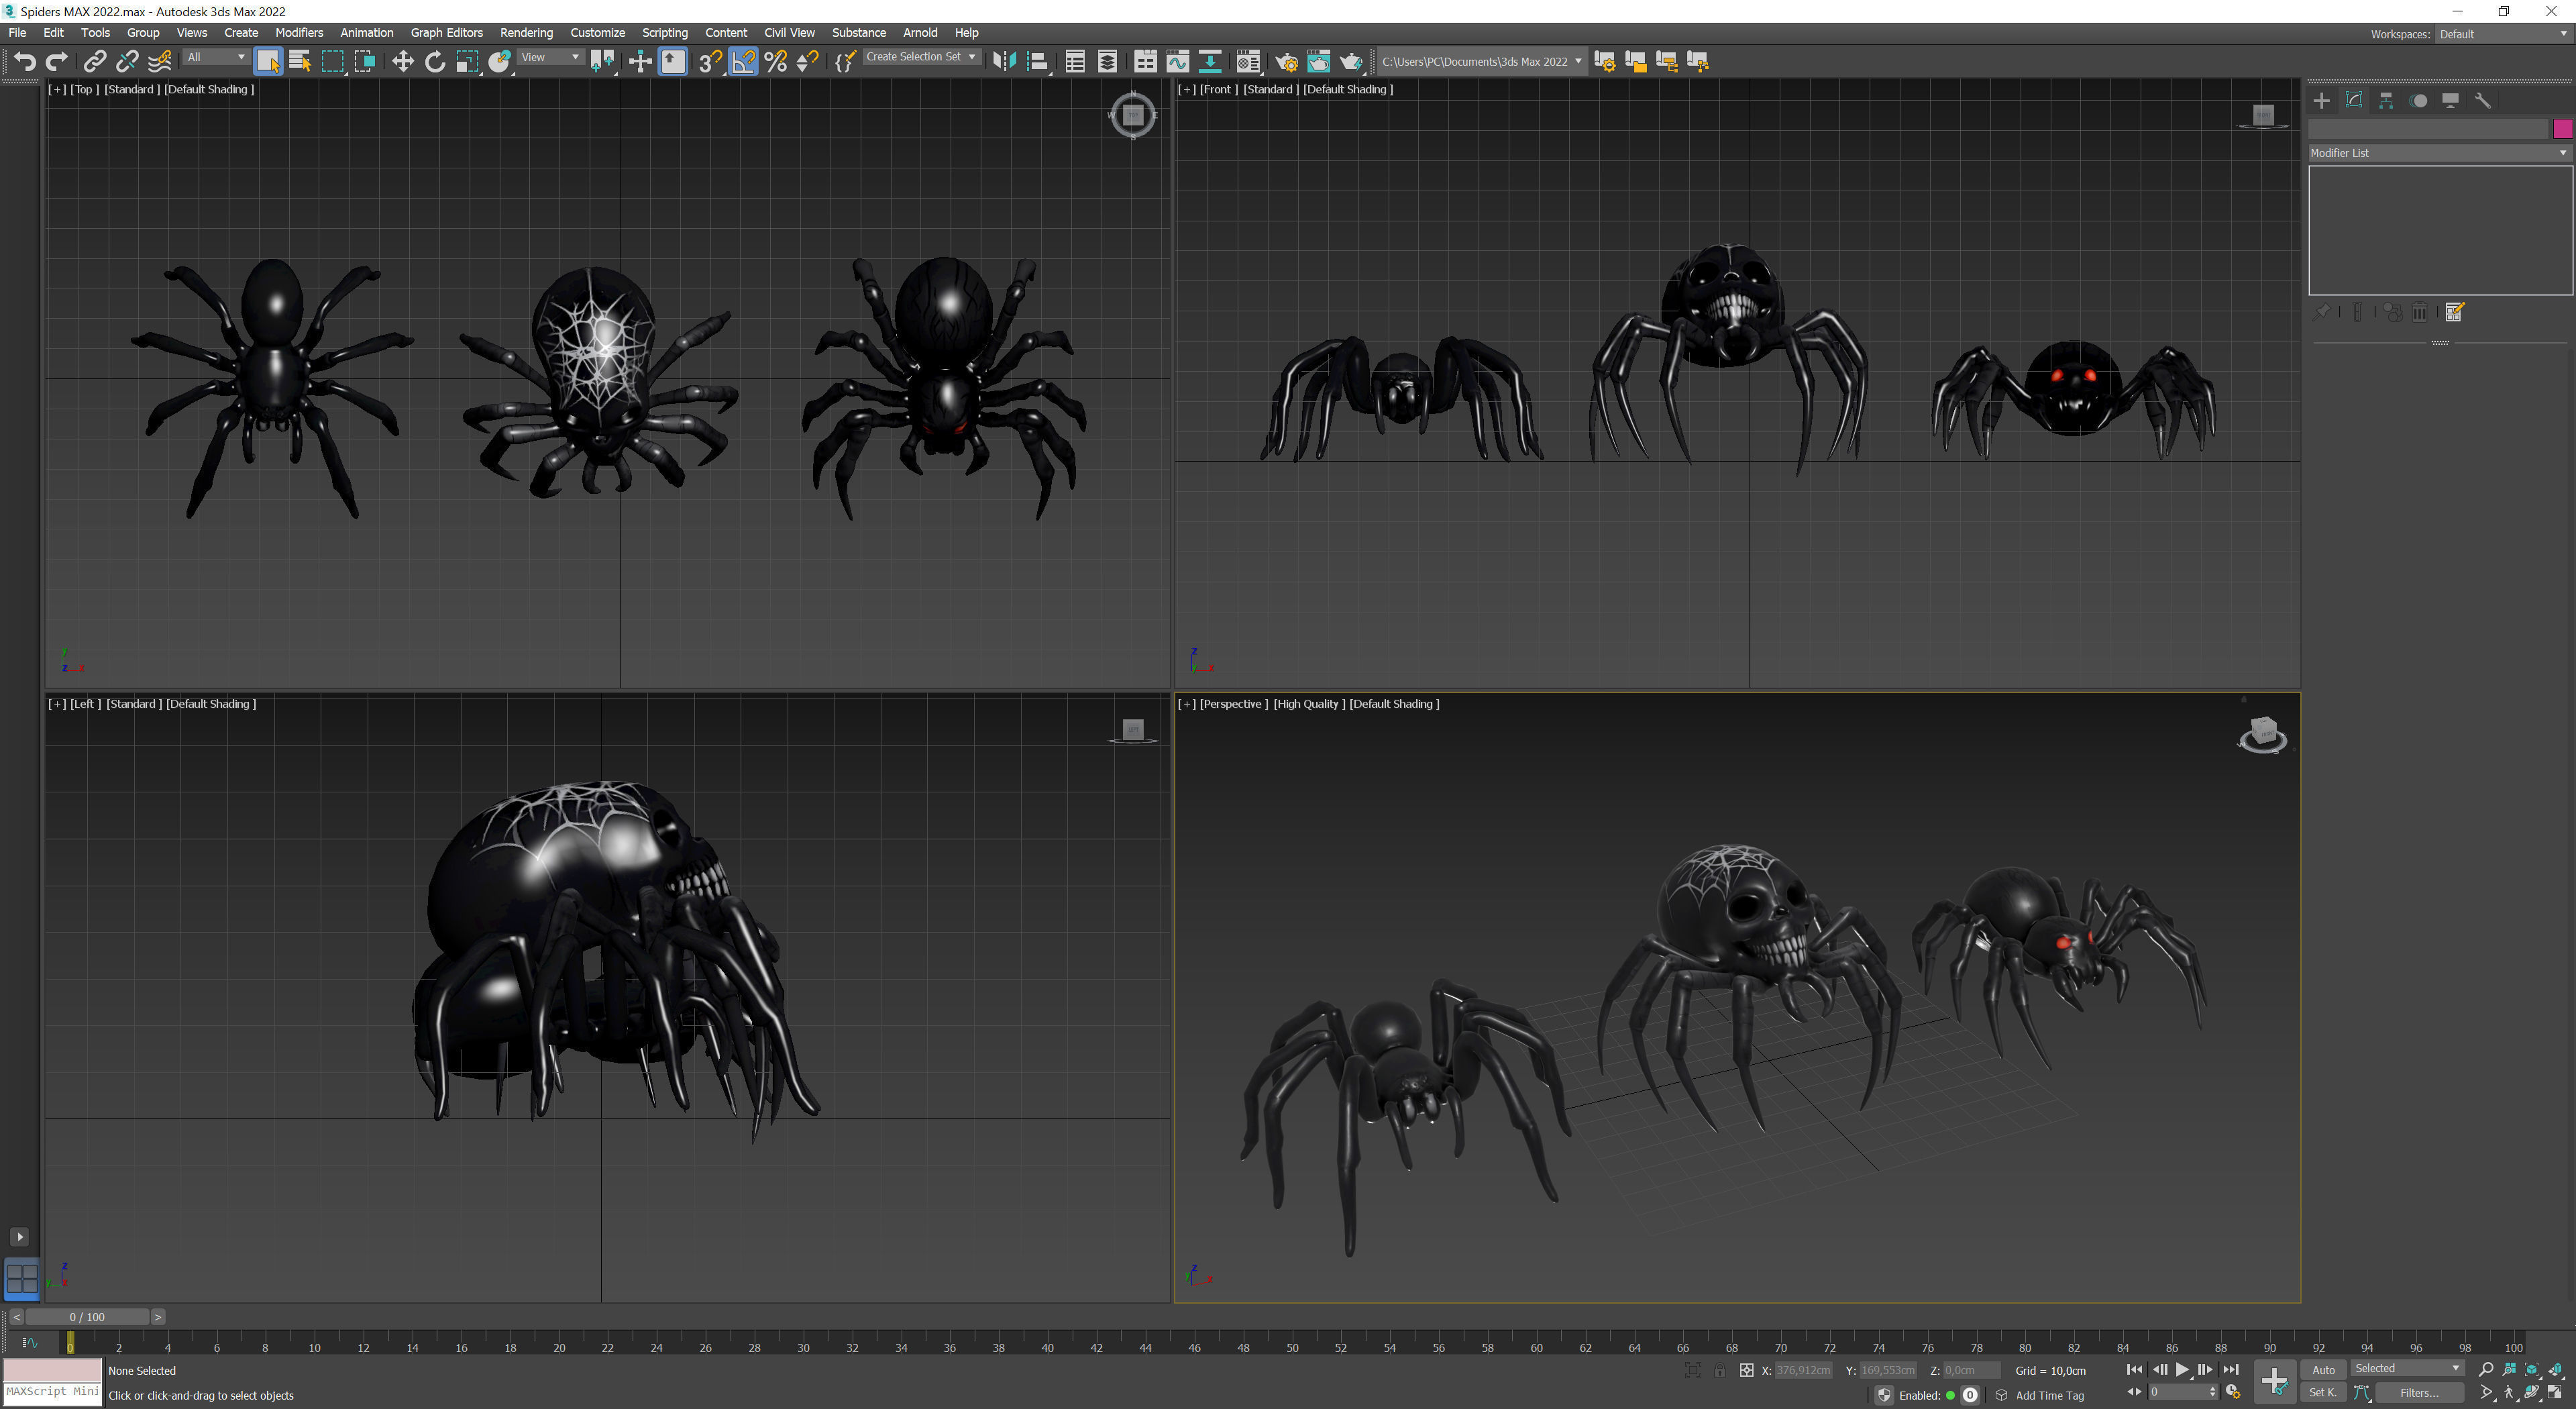Open the View reference coordinate dropdown
This screenshot has height=1409, width=2576.
click(550, 58)
